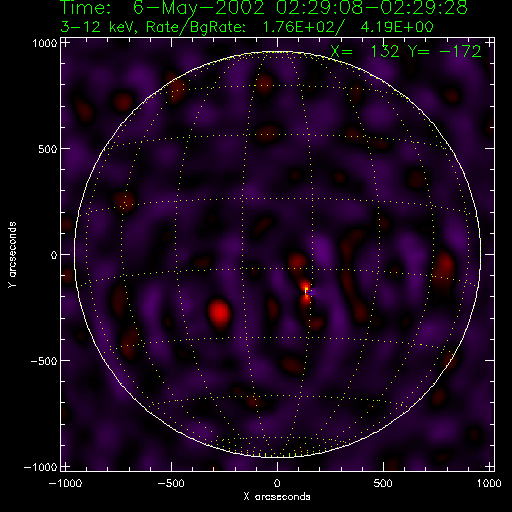Click the background rate value 4.19E+00
This screenshot has height=512, width=512.
pyautogui.click(x=397, y=27)
